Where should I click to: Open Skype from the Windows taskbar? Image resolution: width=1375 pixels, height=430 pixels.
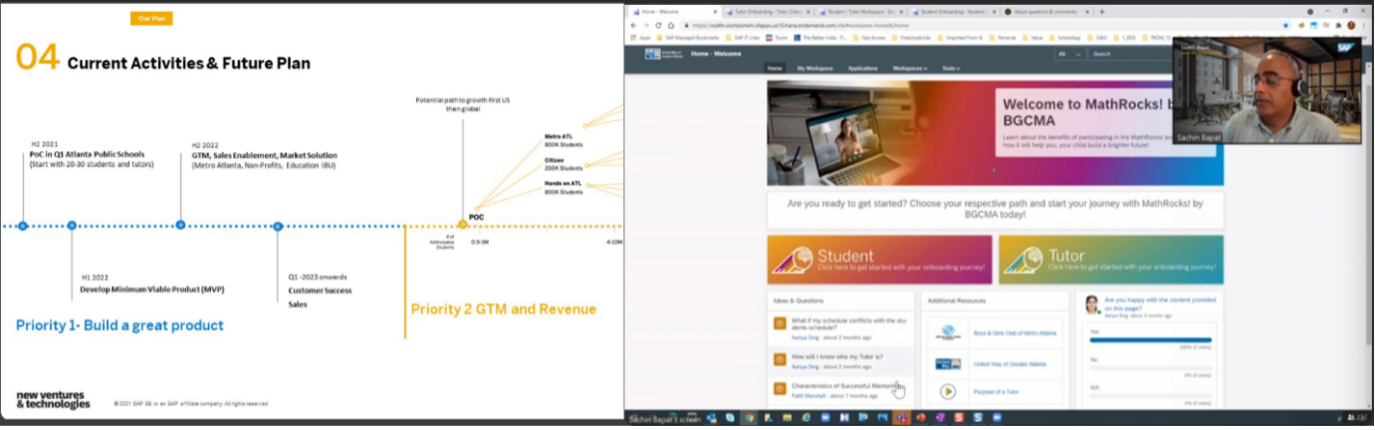(730, 417)
